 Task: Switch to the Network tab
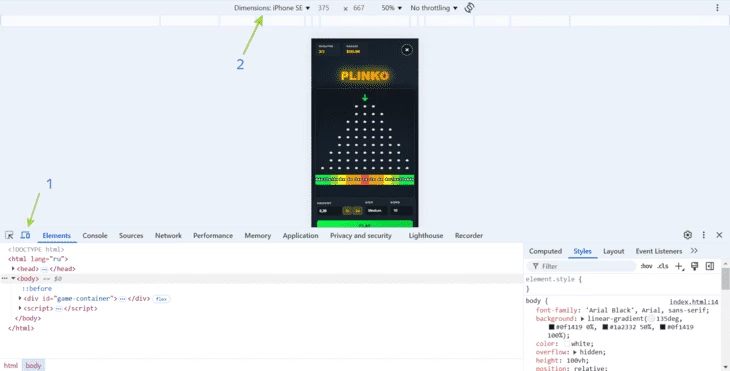pos(168,236)
